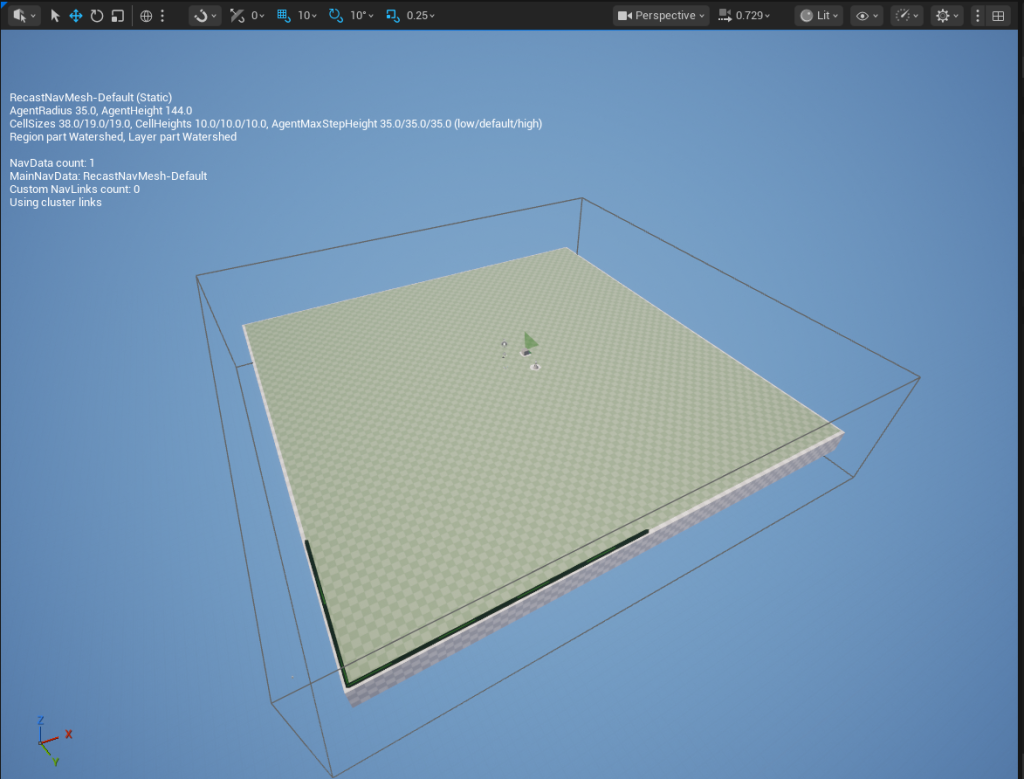This screenshot has width=1024, height=779.
Task: Toggle rotation snapping icon
Action: click(335, 16)
